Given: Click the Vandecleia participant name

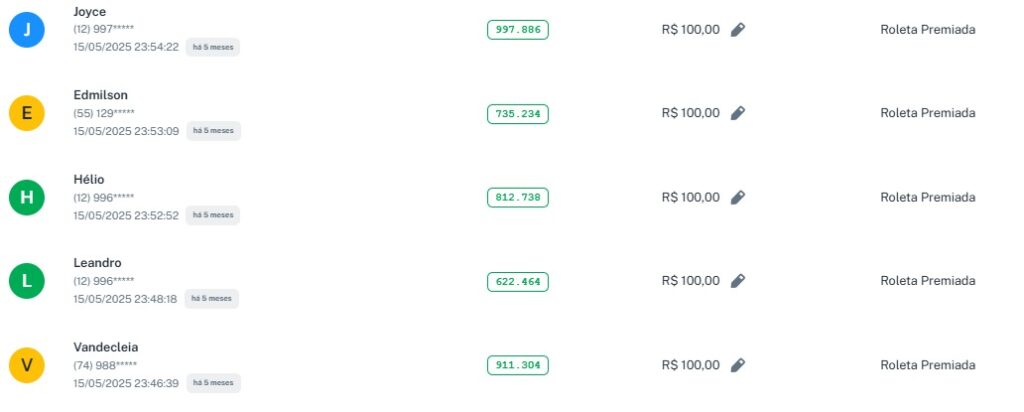Looking at the screenshot, I should (106, 347).
